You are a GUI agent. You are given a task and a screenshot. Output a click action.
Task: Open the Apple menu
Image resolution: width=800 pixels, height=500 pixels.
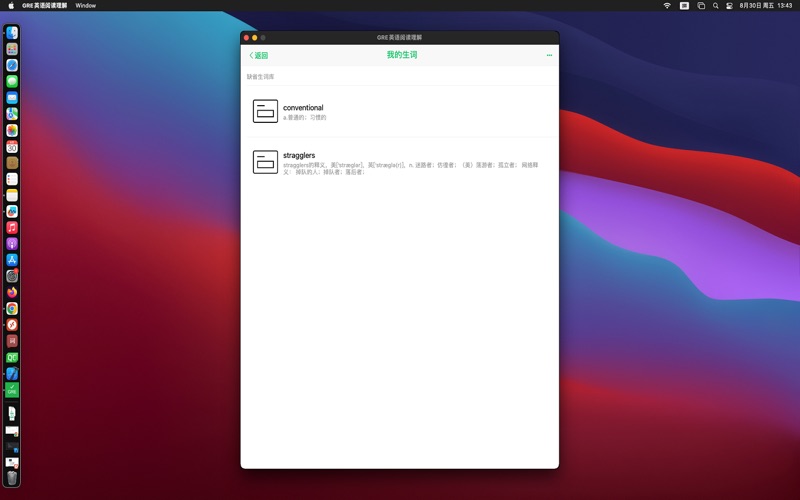tap(10, 5)
